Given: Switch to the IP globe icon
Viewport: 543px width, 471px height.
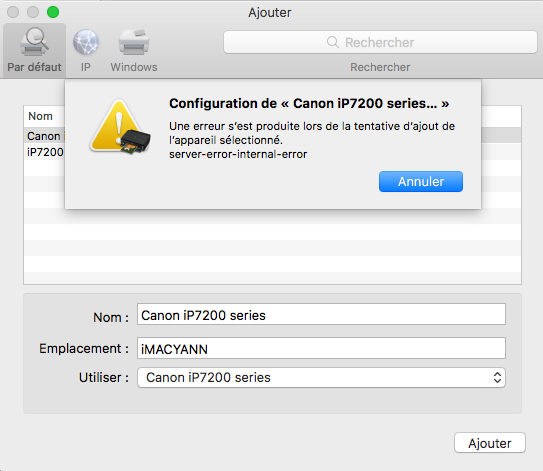Looking at the screenshot, I should point(86,42).
